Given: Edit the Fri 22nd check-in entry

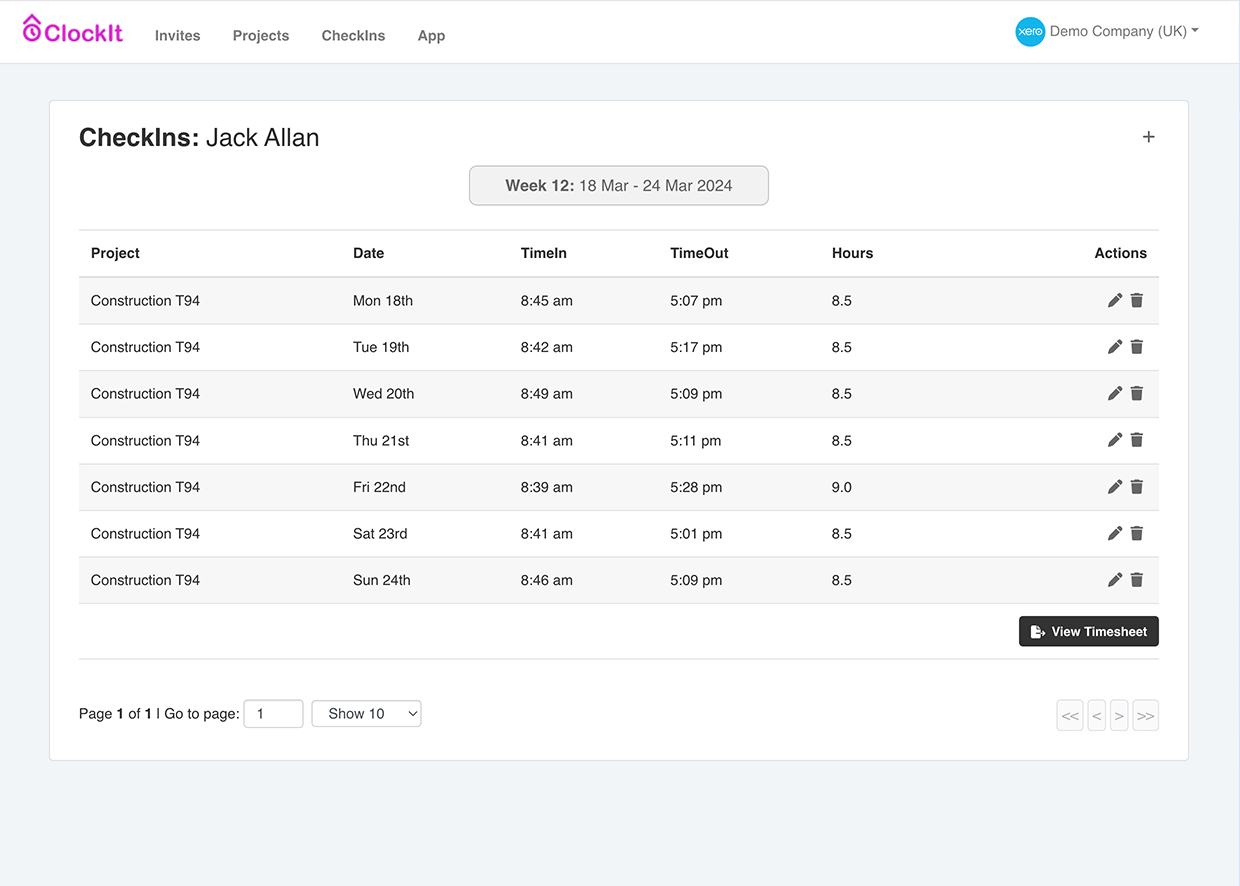Looking at the screenshot, I should pos(1115,487).
